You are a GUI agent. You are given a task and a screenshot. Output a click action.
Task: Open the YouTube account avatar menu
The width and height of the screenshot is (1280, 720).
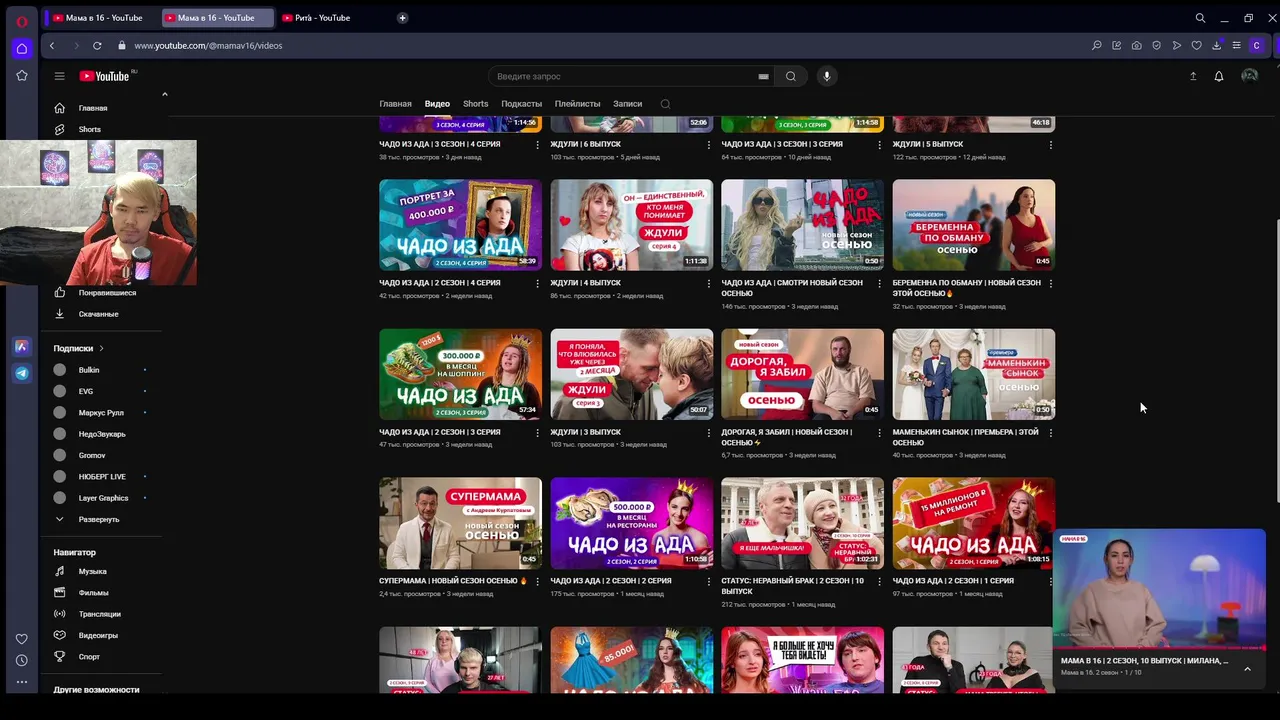click(1249, 76)
